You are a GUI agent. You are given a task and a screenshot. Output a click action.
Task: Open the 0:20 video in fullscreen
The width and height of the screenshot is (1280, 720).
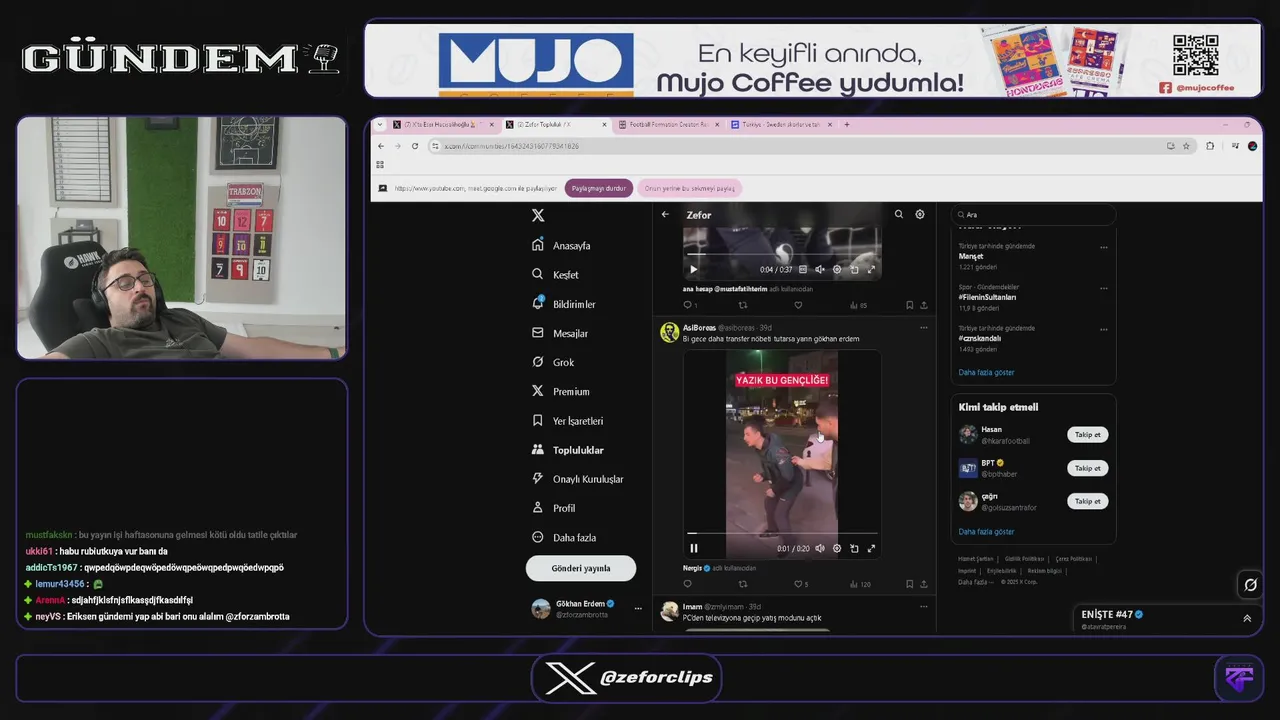[871, 548]
